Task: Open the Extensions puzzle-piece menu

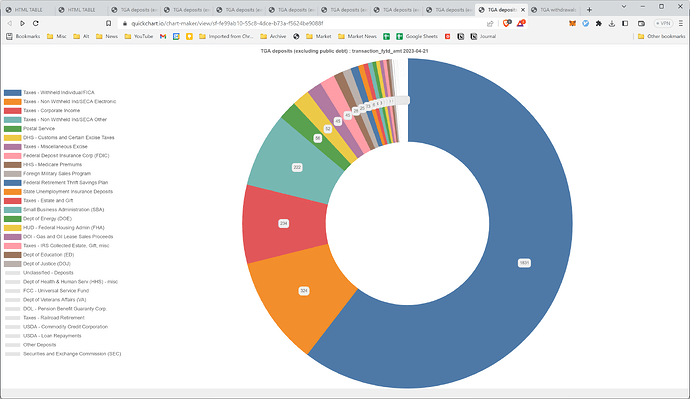Action: [598, 23]
